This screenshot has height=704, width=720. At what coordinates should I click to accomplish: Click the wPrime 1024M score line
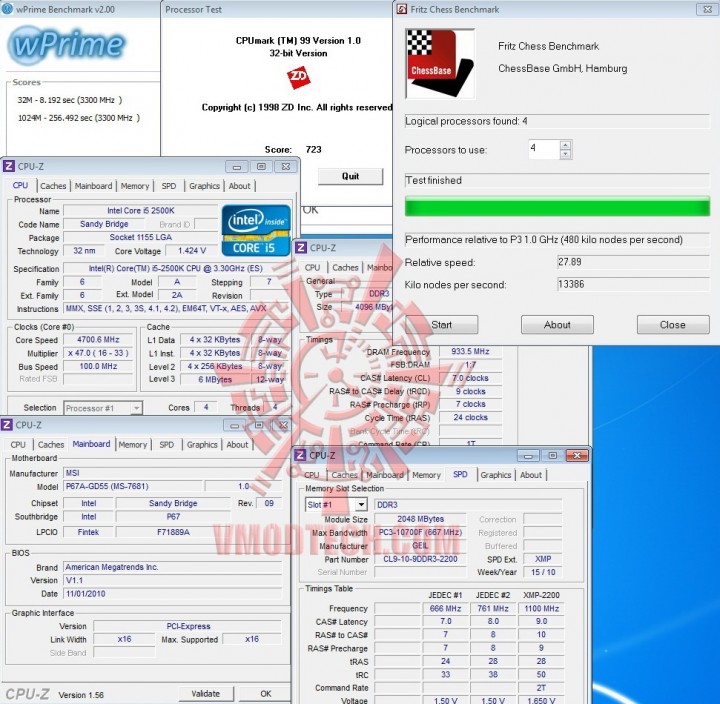coord(79,118)
